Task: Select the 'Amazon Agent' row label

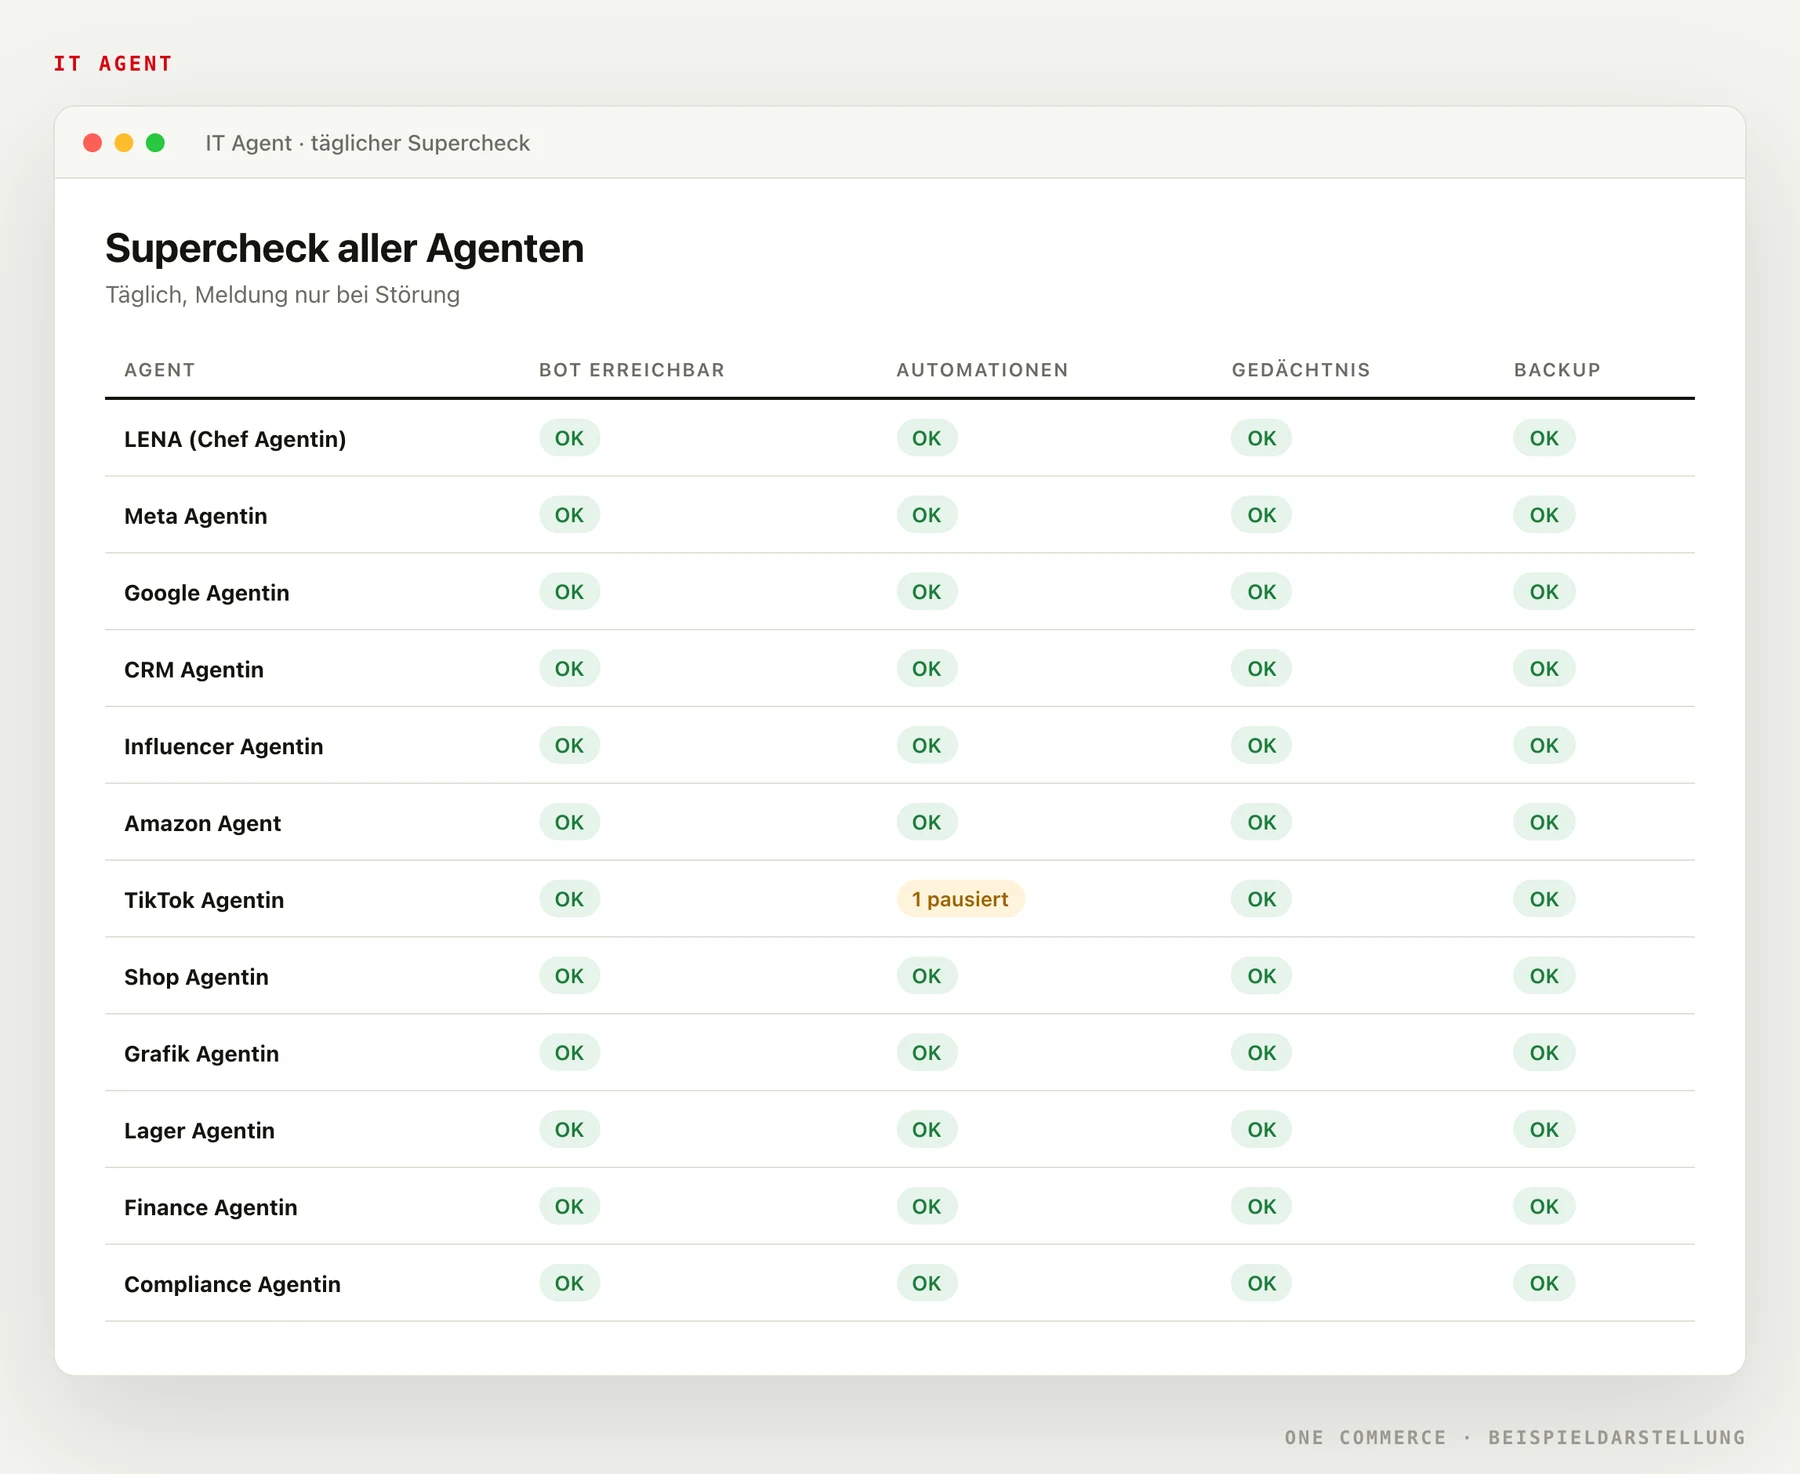Action: pos(203,824)
